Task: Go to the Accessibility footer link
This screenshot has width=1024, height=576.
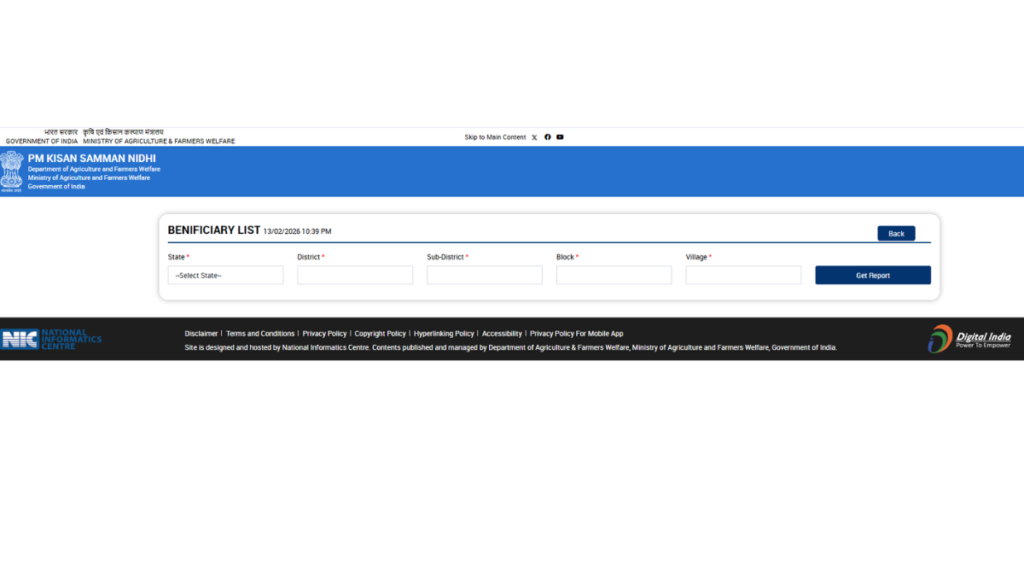Action: pos(502,333)
